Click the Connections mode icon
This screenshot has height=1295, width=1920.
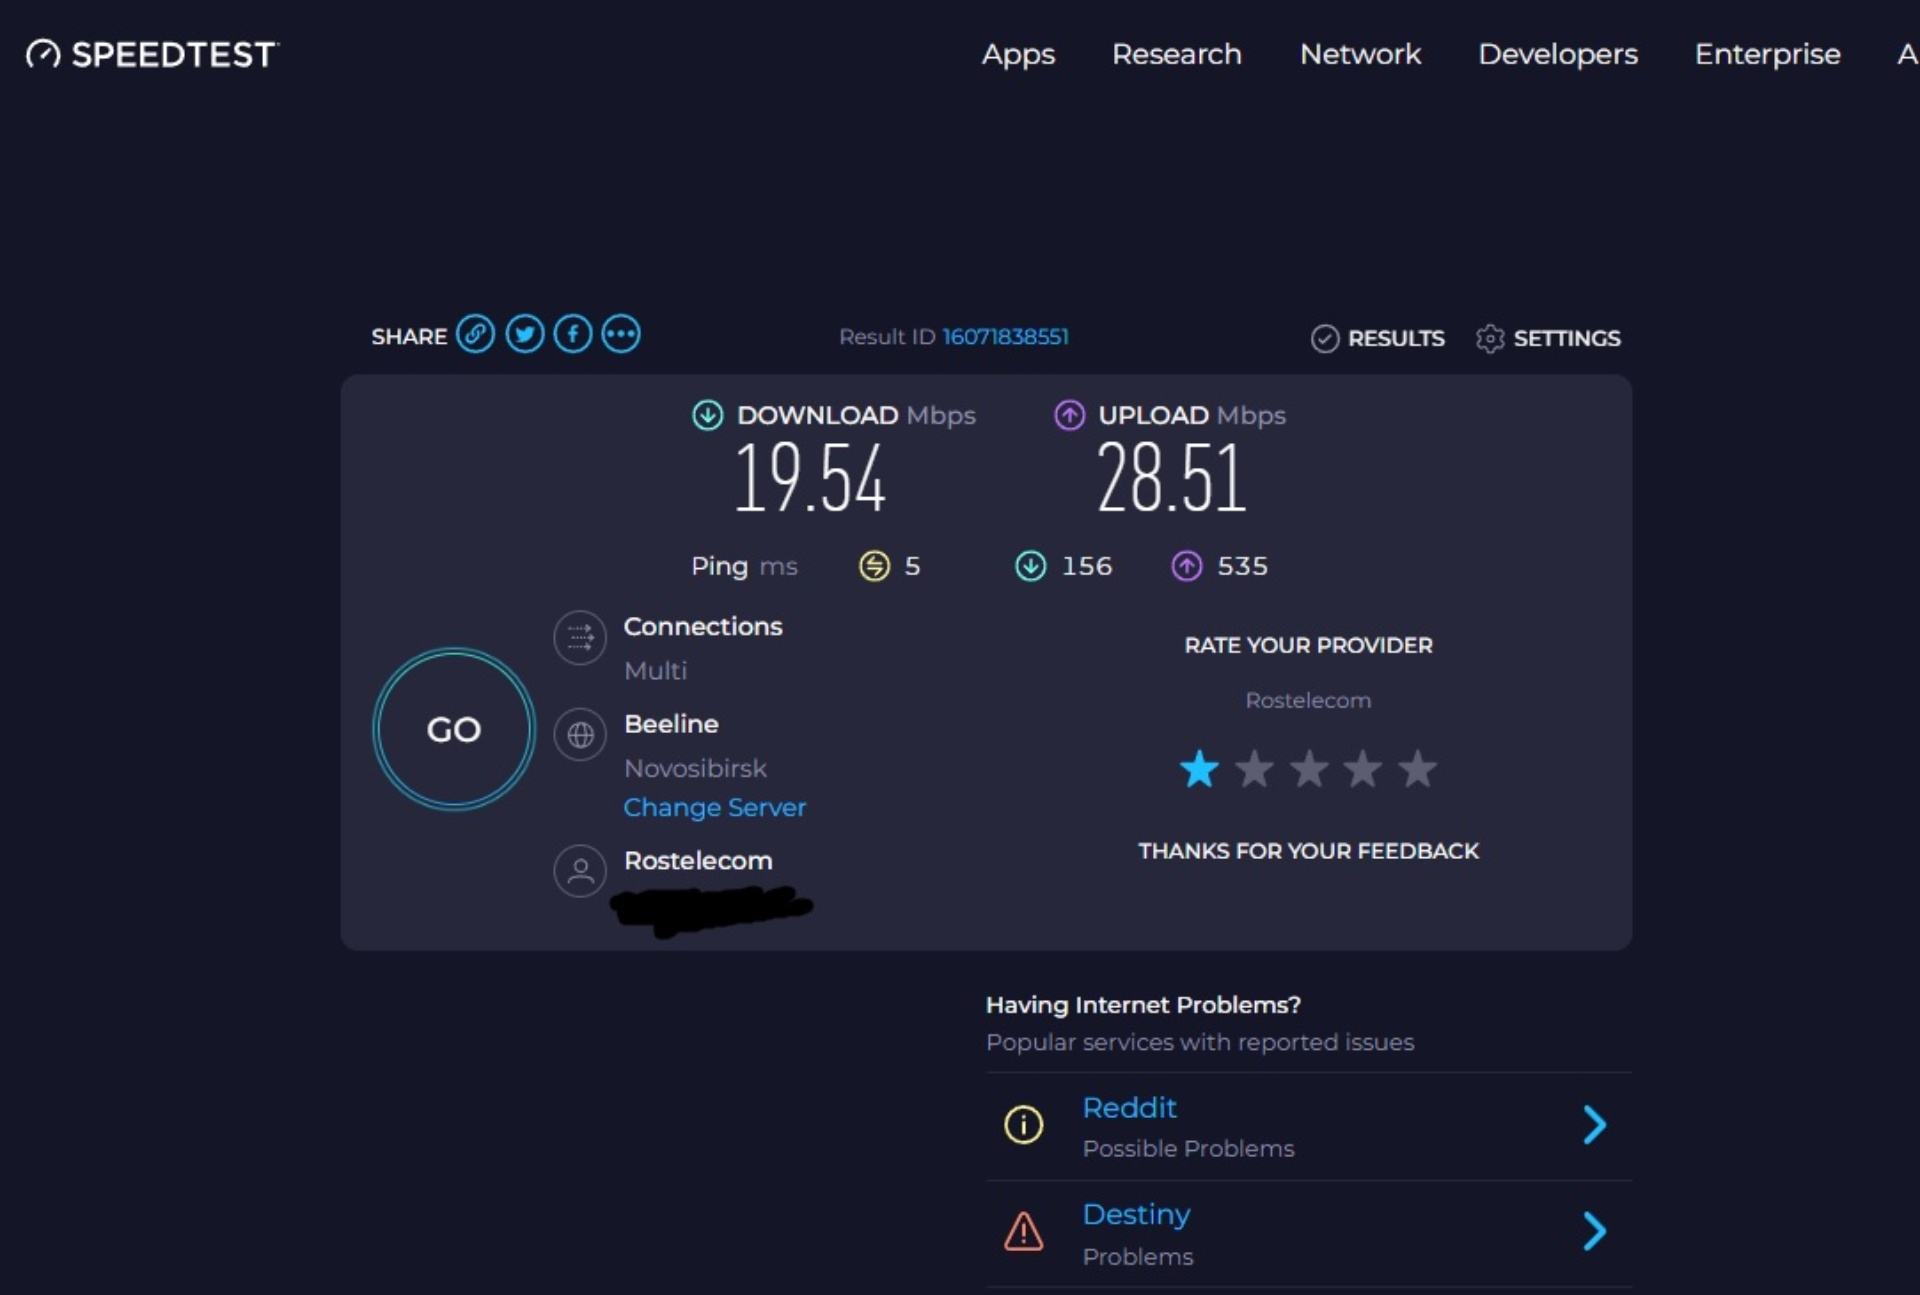(x=580, y=637)
